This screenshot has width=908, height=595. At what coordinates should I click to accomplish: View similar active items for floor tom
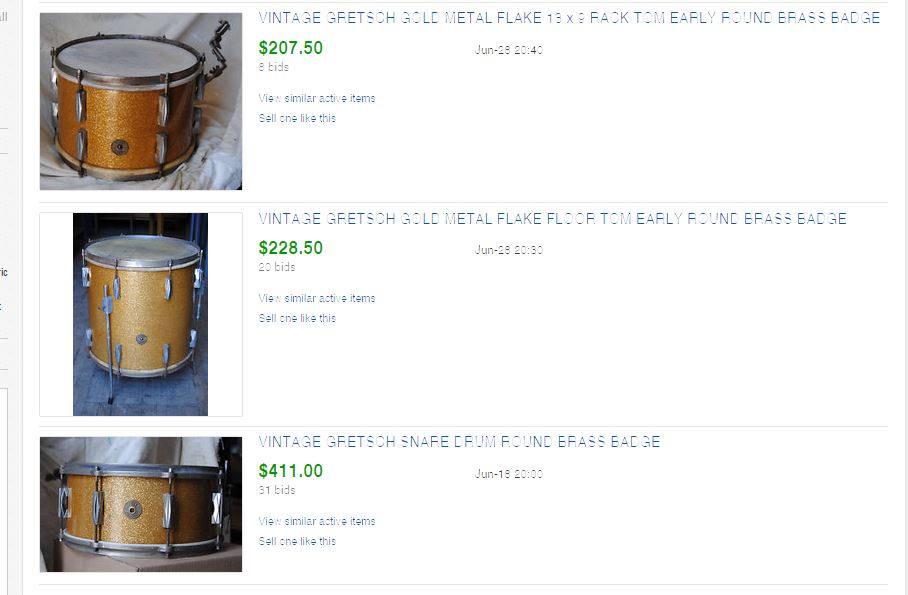(316, 298)
